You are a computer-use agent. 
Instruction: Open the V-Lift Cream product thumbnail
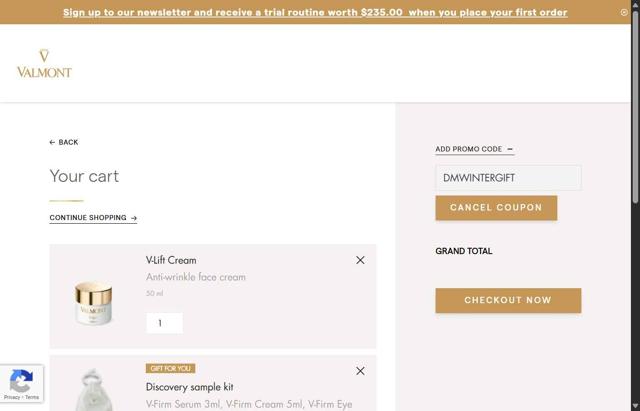94,301
